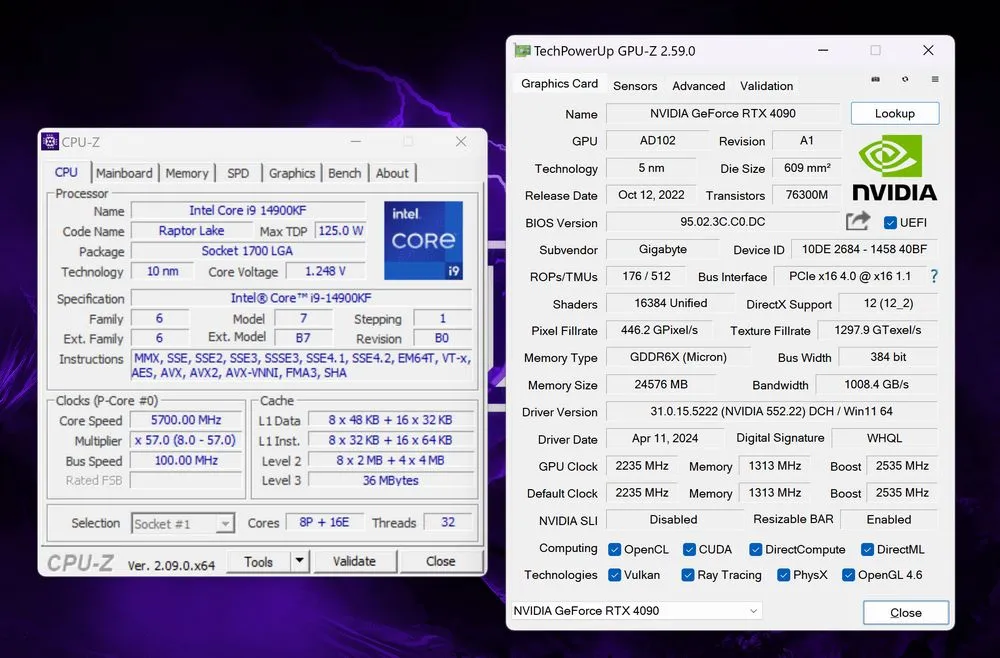The image size is (1000, 658).
Task: Click the Memory Type value GDDR6X (Micron)
Action: click(x=679, y=357)
